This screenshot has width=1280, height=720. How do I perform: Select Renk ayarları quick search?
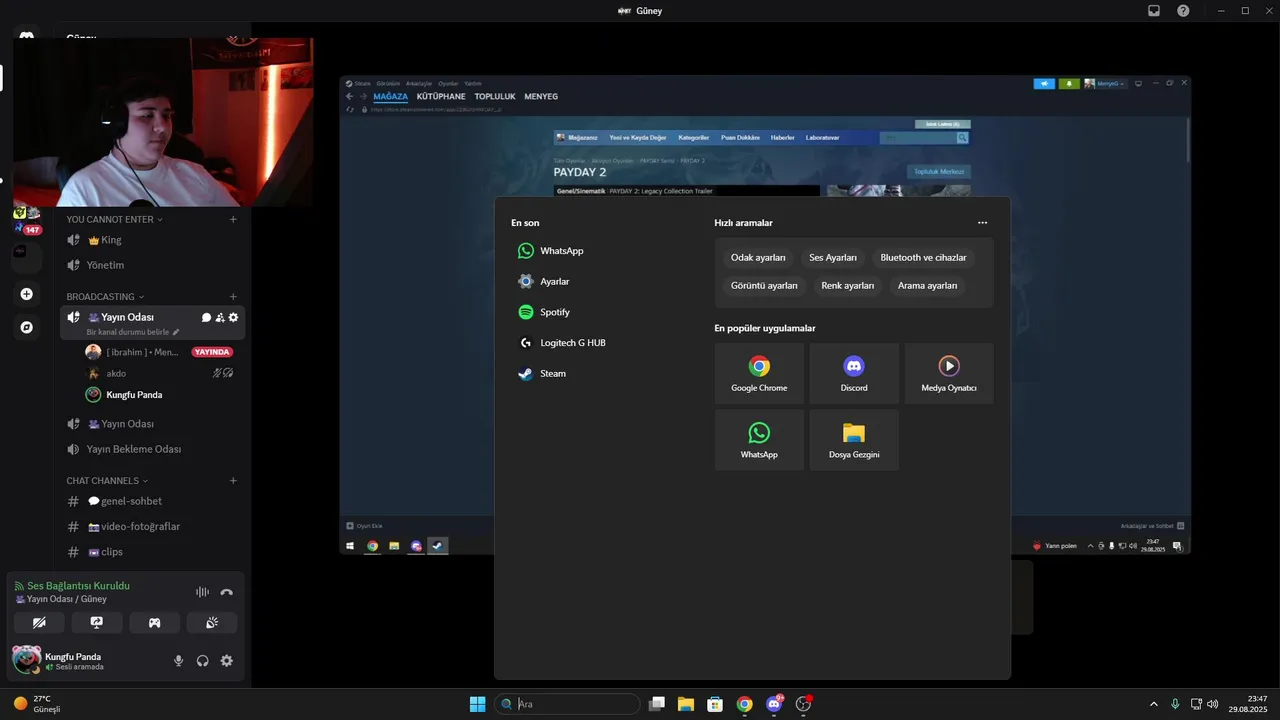click(x=848, y=285)
